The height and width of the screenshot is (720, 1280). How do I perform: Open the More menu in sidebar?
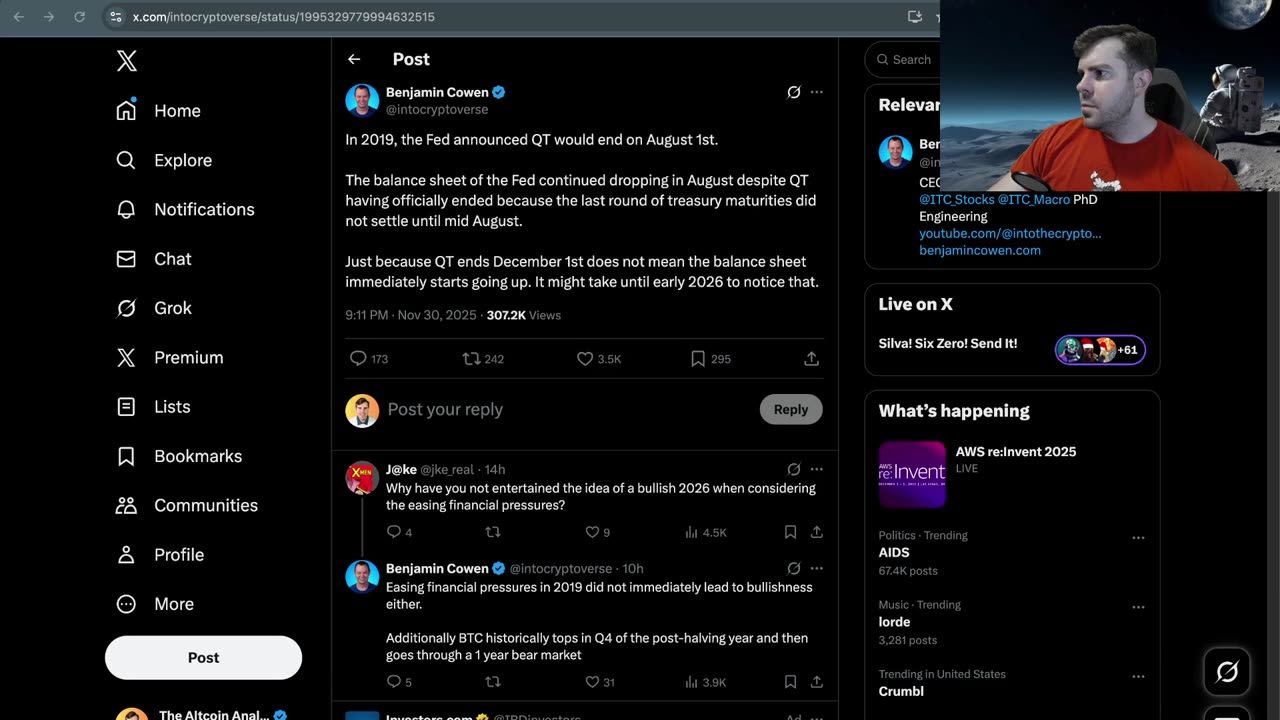(x=155, y=604)
